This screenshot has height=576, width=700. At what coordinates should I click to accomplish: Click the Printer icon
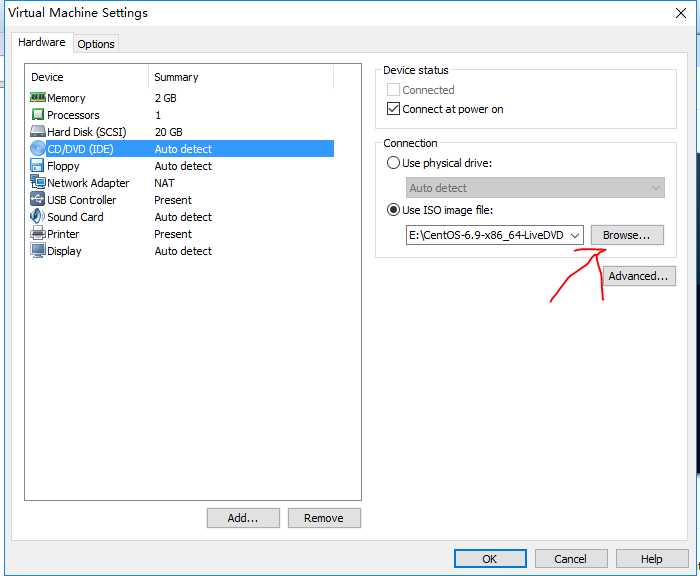[38, 233]
